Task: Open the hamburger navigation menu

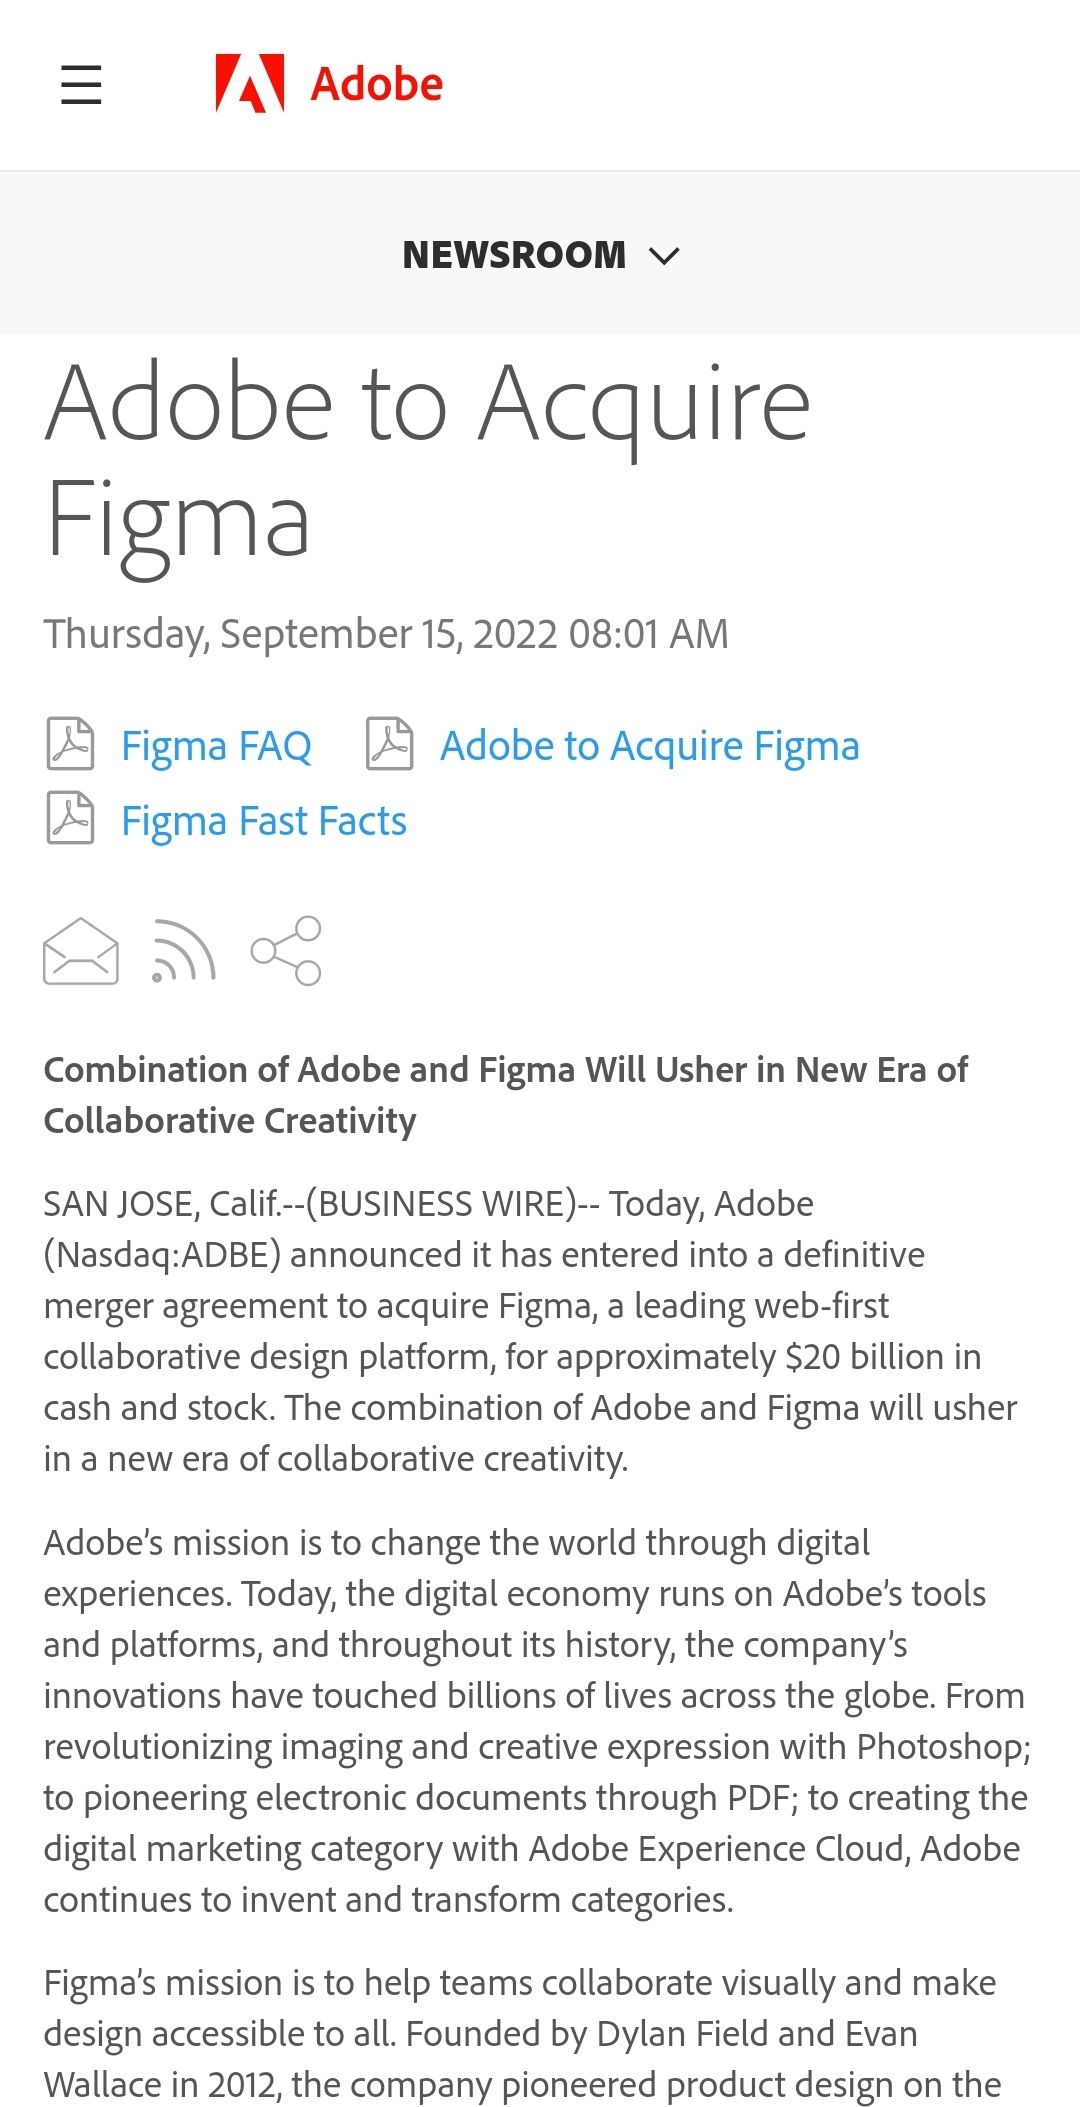Action: [81, 84]
